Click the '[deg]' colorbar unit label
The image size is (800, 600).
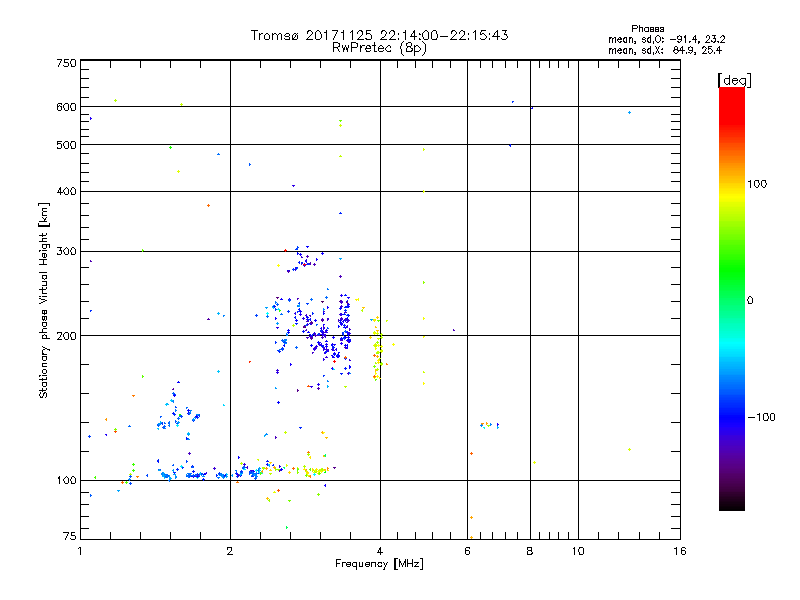click(x=734, y=80)
